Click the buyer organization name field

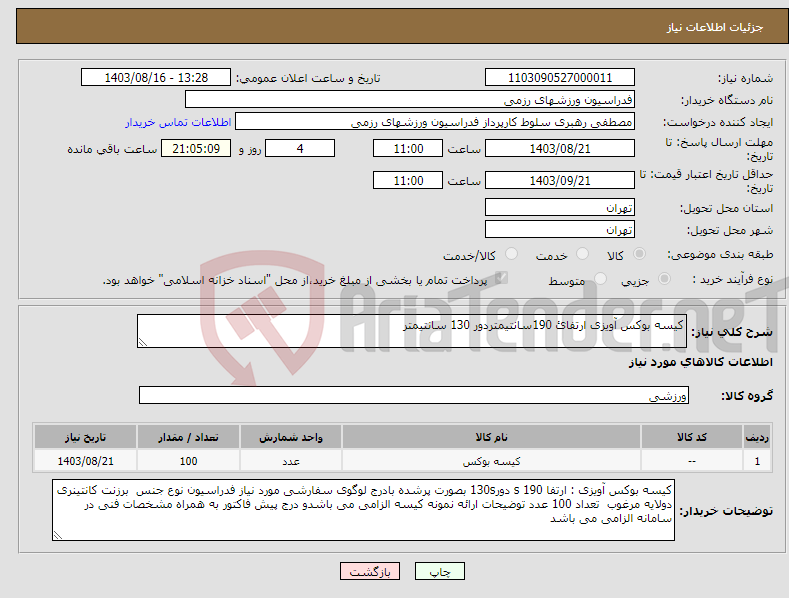coord(410,100)
